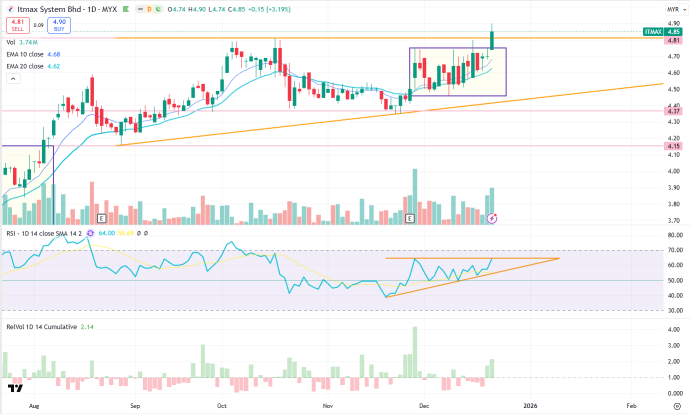Click the green flag icon beside MYX
This screenshot has width=690, height=414.
126,9
